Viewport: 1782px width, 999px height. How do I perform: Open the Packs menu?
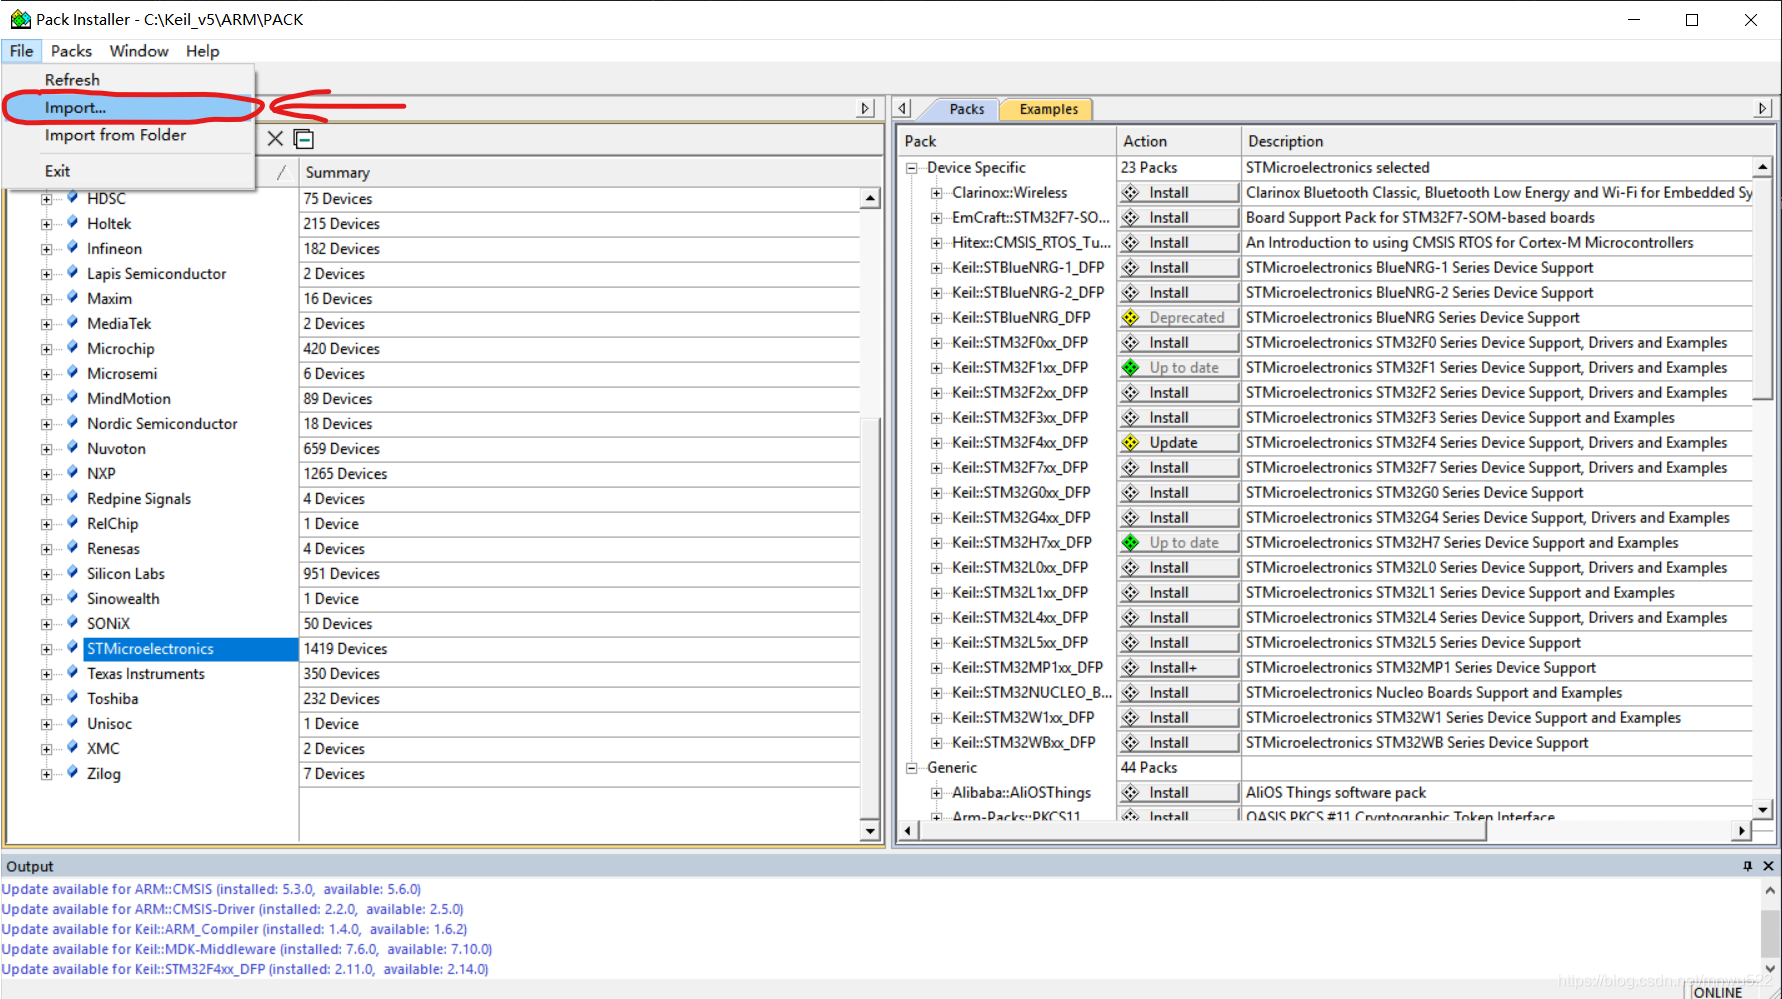click(71, 51)
